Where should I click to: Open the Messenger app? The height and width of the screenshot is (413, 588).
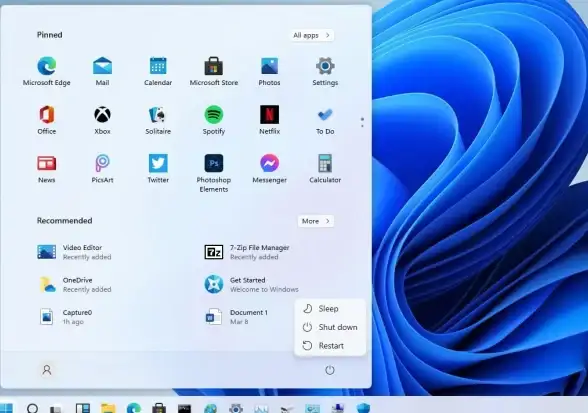click(269, 169)
